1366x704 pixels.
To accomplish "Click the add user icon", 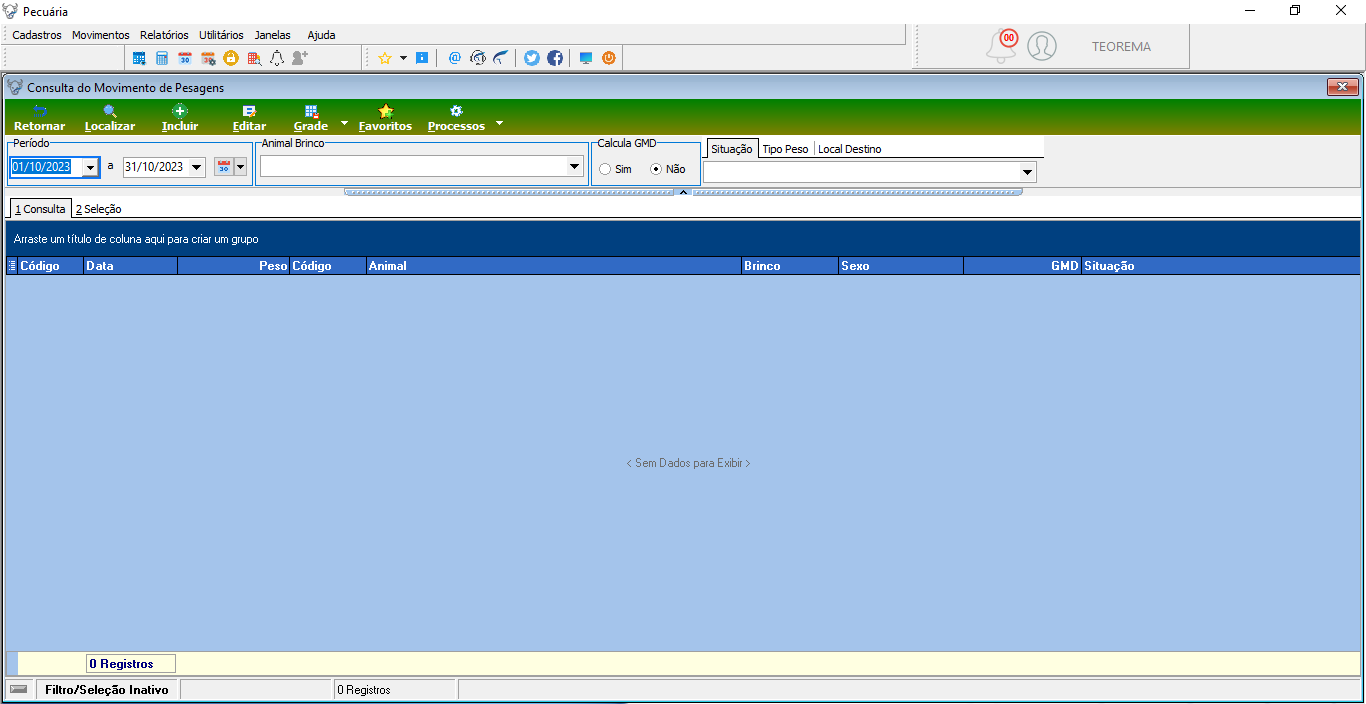I will point(300,58).
